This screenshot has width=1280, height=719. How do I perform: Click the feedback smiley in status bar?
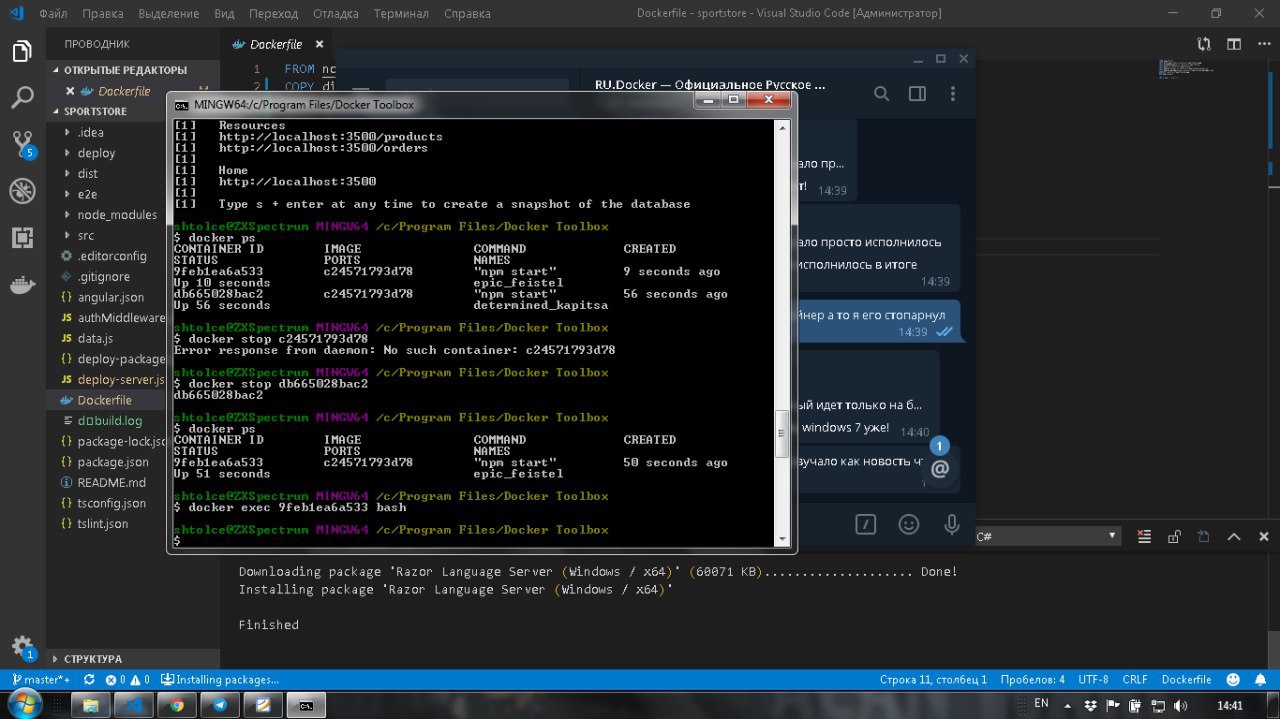(1233, 680)
